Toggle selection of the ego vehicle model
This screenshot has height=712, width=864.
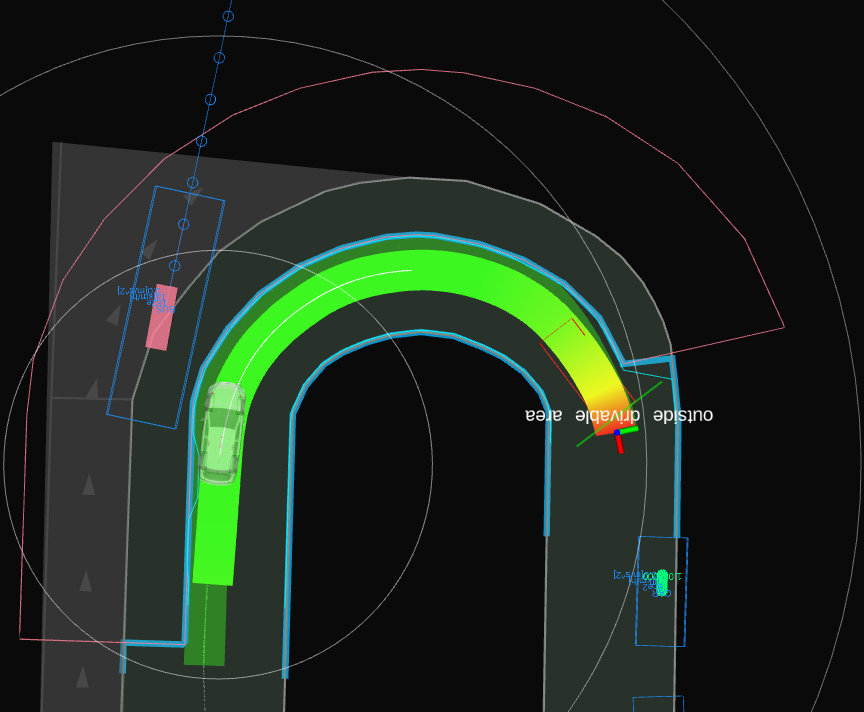tap(222, 430)
